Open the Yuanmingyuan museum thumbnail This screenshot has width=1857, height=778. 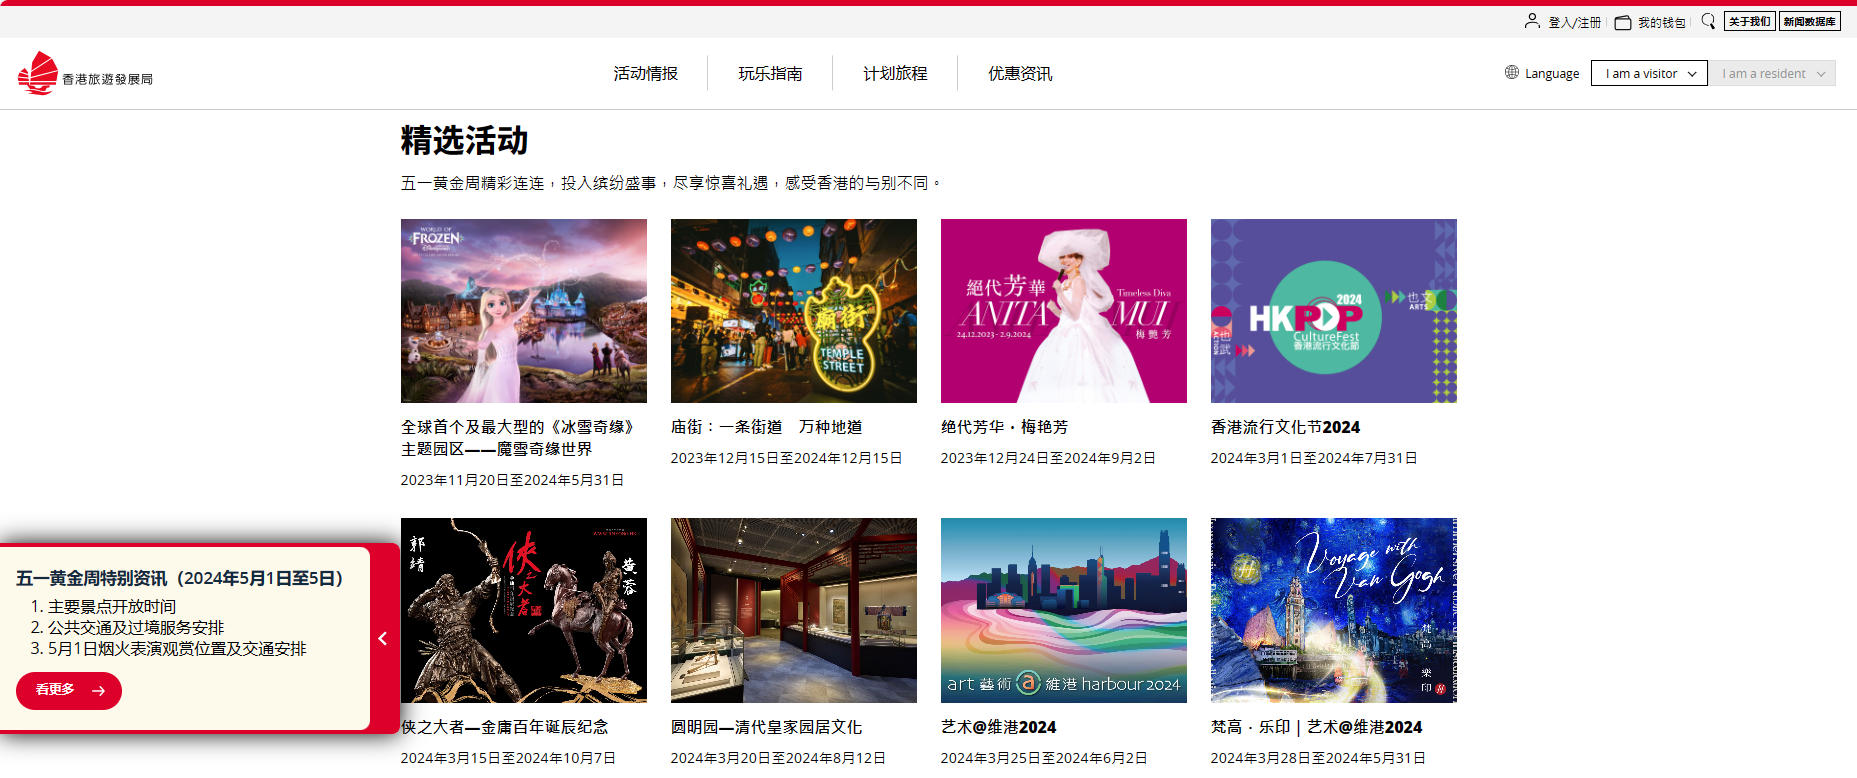pos(794,610)
